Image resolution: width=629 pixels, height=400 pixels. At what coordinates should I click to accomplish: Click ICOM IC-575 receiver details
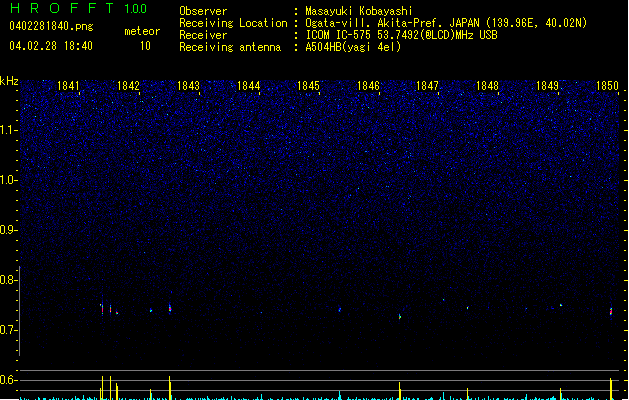pos(402,35)
